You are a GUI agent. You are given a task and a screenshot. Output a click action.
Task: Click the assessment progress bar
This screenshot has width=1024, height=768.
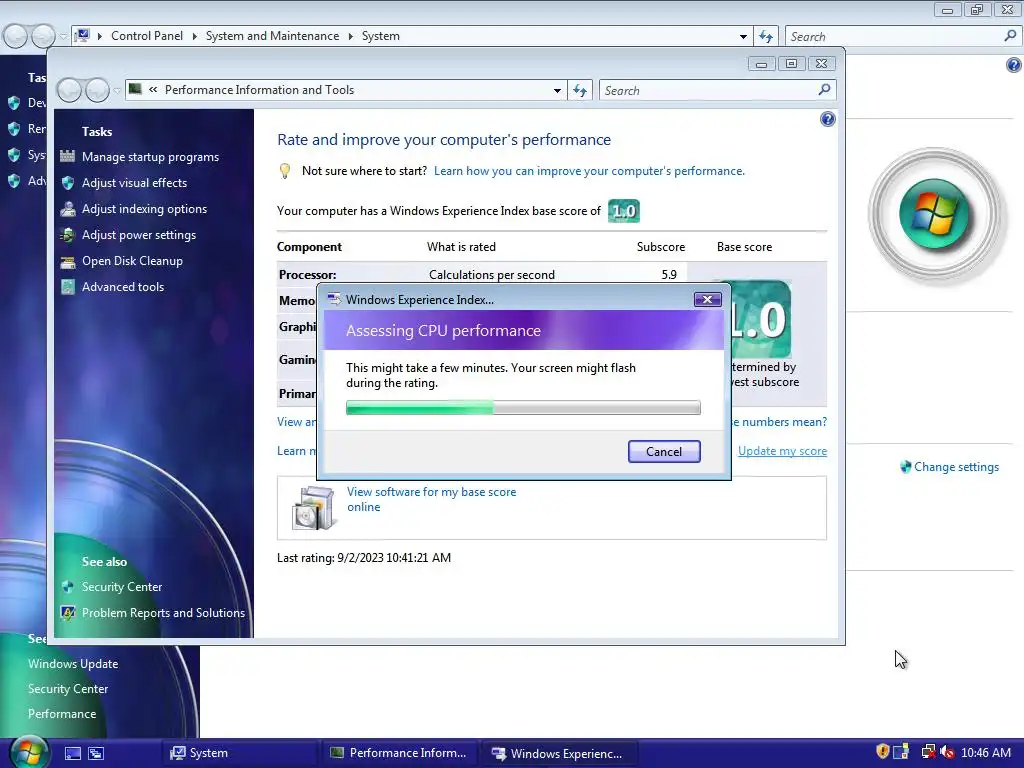[523, 408]
